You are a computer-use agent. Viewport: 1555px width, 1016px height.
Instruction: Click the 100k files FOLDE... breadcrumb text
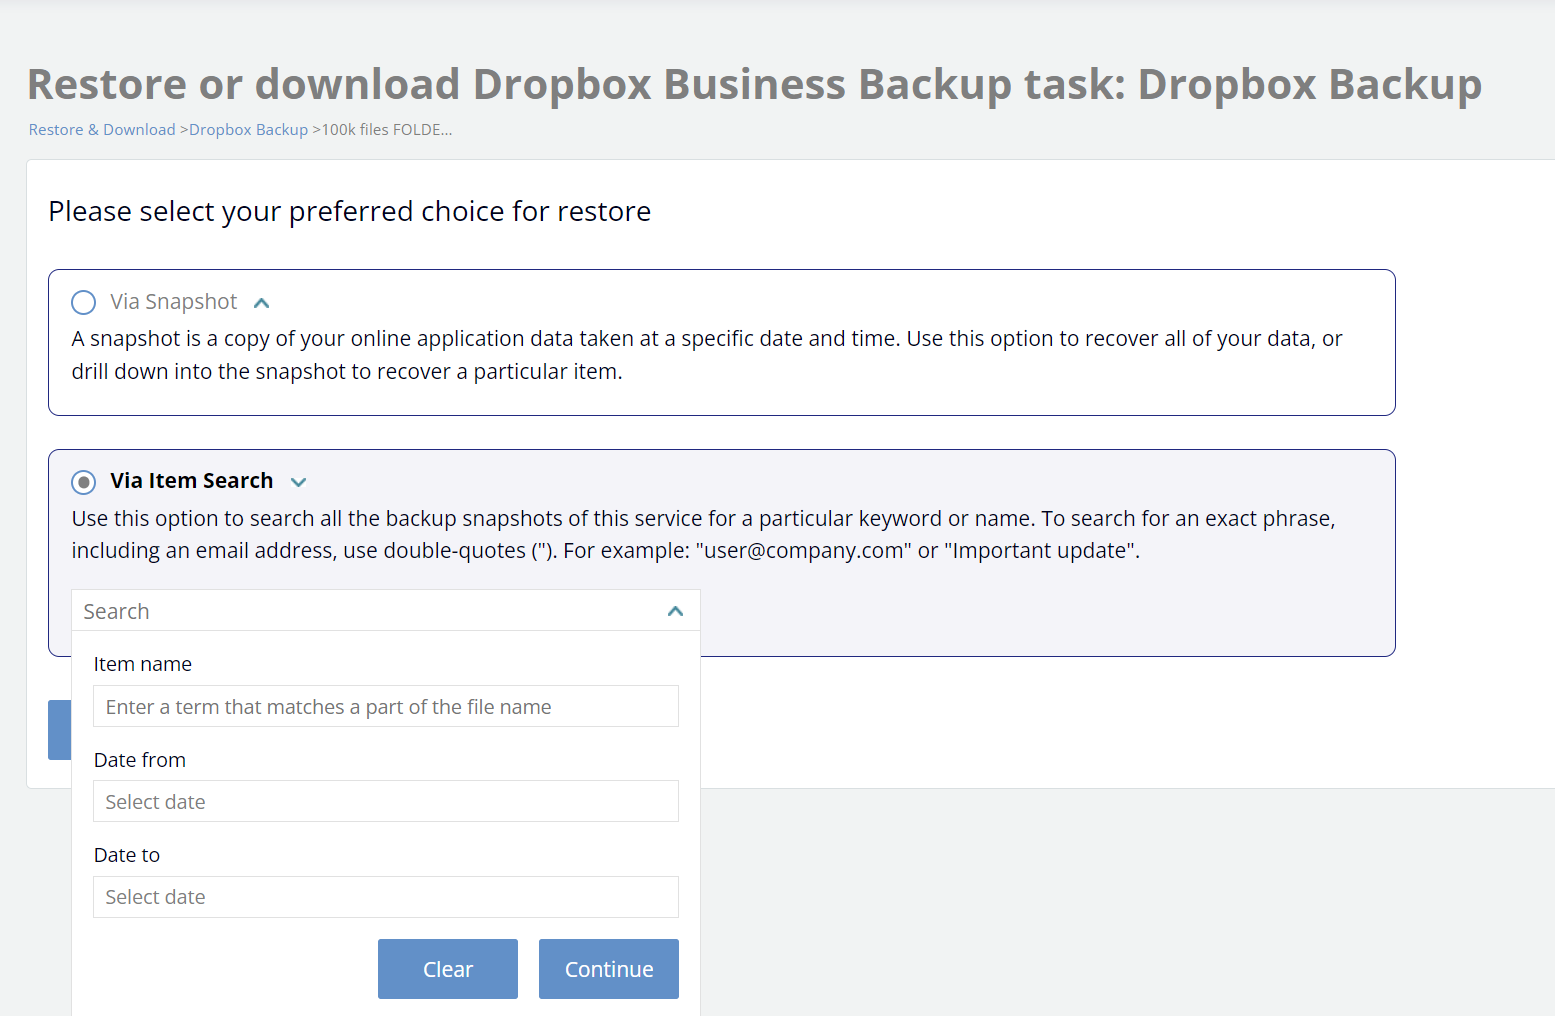click(x=387, y=130)
